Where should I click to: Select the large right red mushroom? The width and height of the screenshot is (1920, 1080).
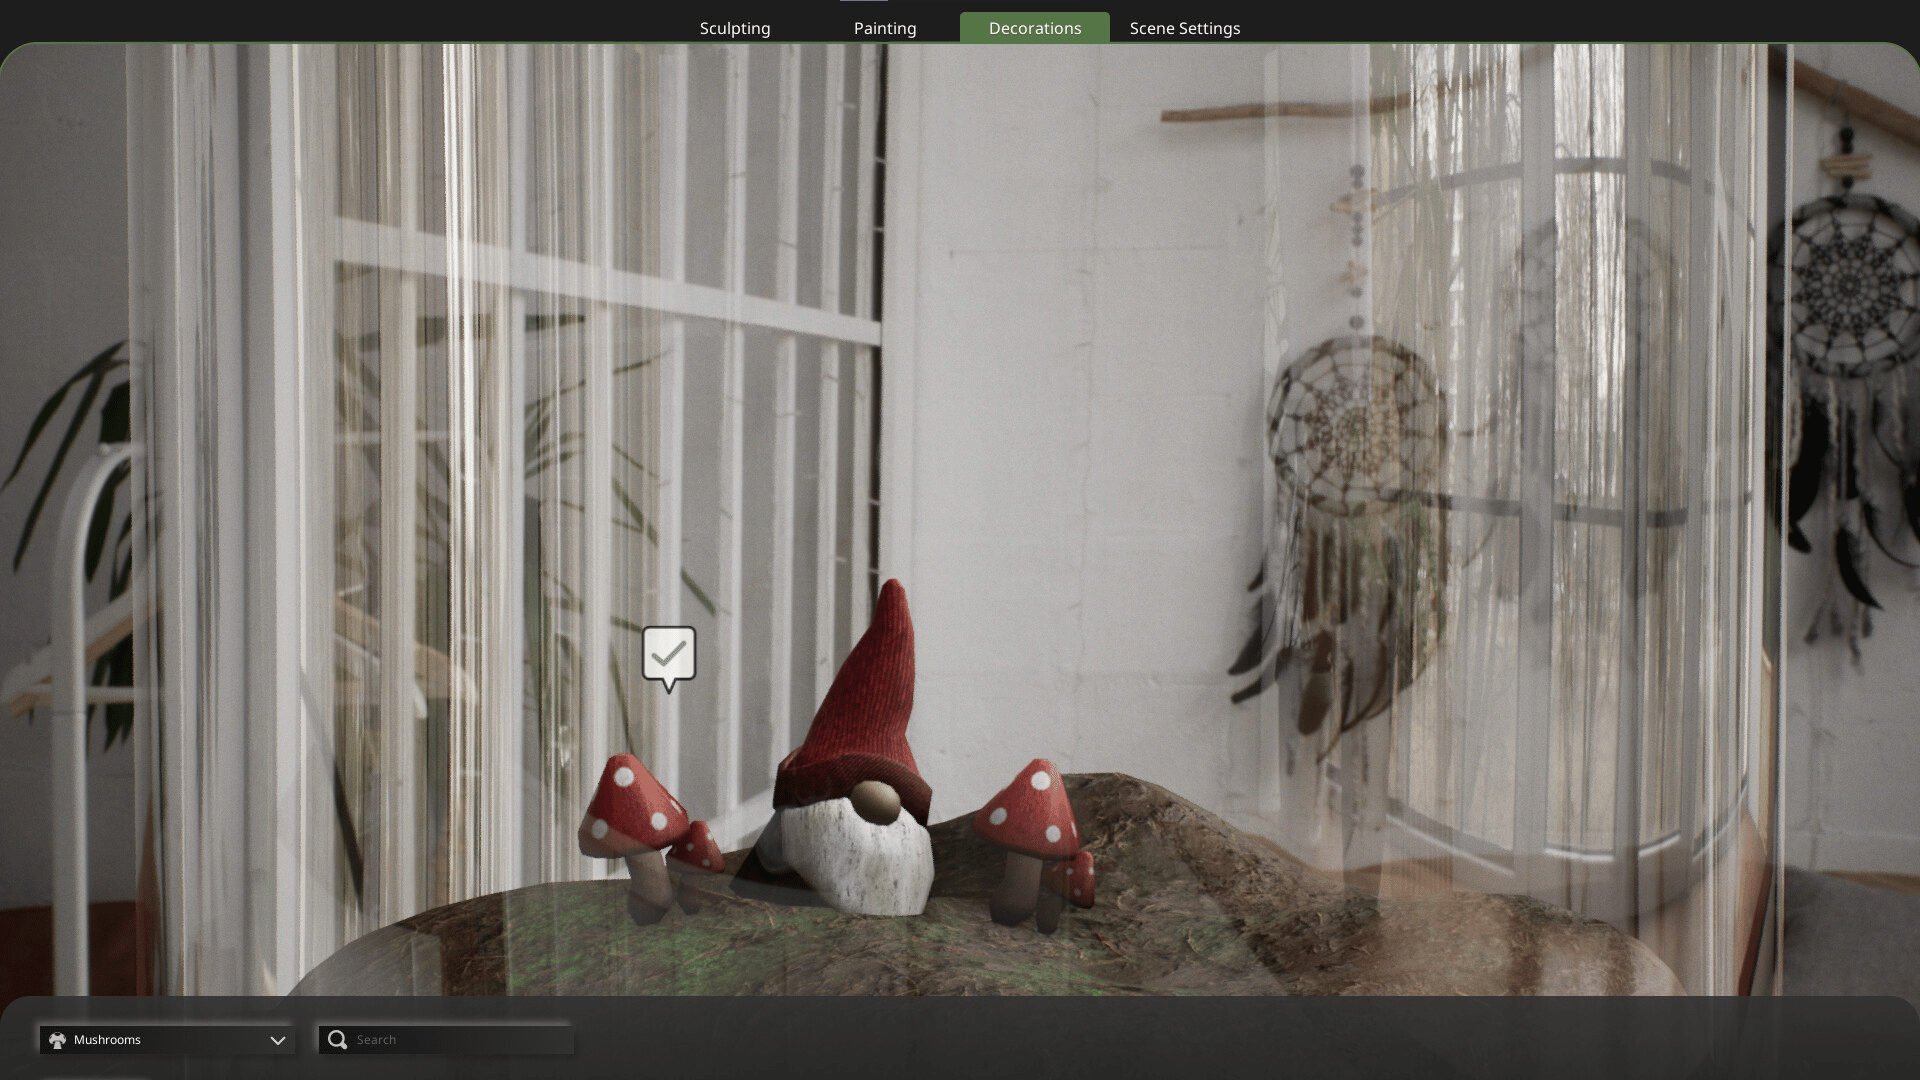coord(1028,810)
